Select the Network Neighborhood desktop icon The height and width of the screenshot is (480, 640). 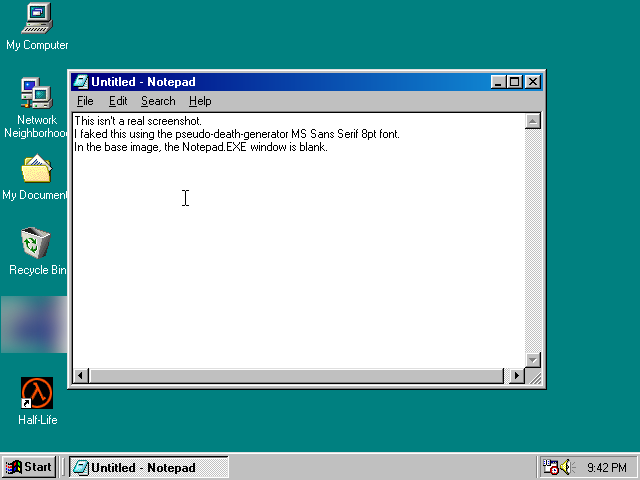(37, 94)
